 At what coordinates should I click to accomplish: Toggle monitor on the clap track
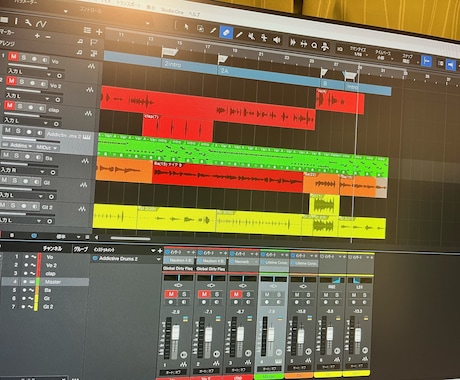click(41, 108)
